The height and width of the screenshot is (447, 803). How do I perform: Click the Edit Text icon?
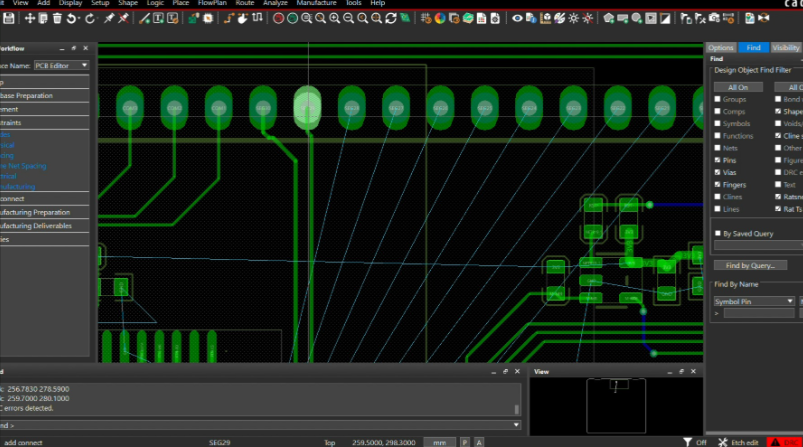[x=173, y=18]
